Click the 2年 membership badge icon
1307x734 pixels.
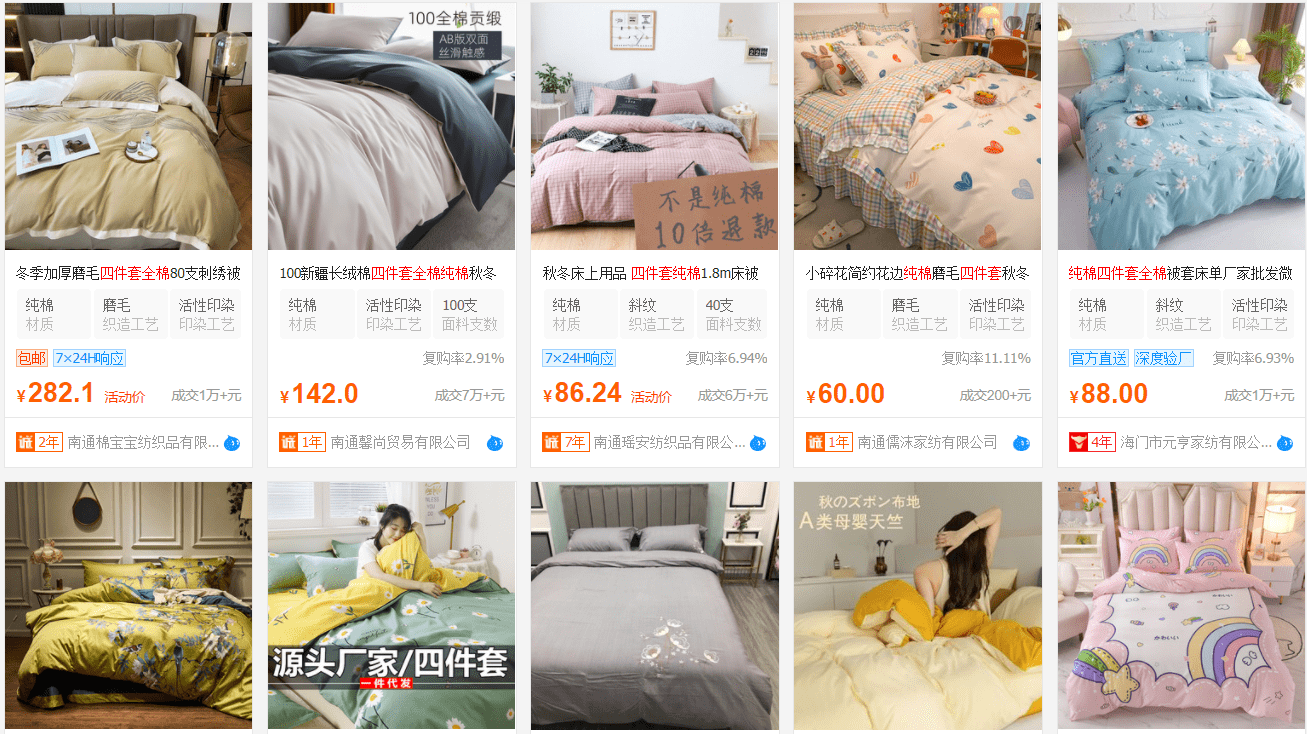40,442
